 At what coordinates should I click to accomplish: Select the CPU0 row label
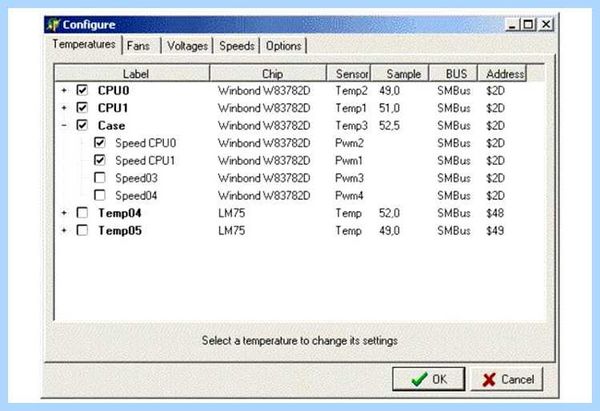tap(114, 90)
